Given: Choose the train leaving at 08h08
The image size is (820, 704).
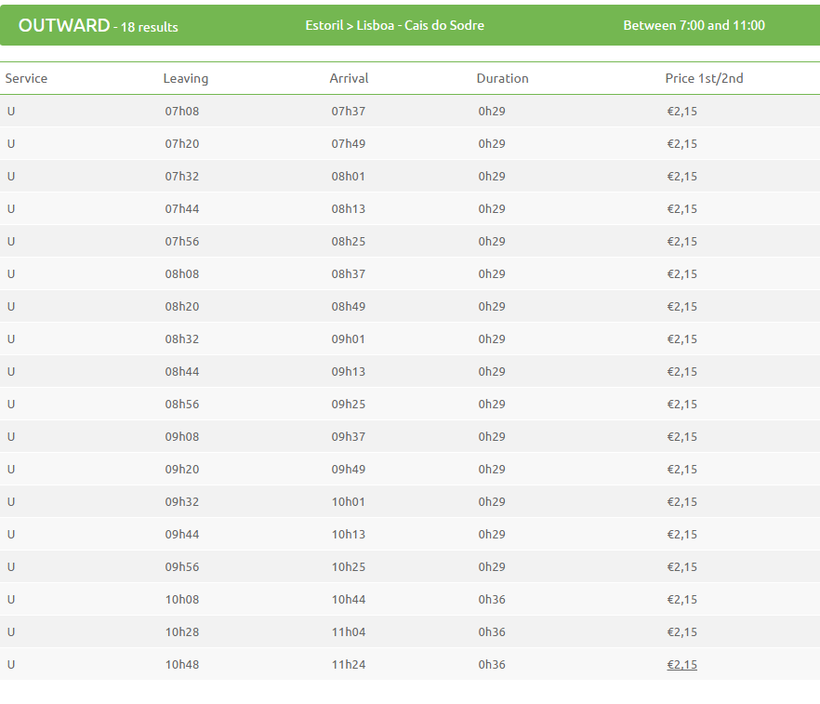Looking at the screenshot, I should (182, 274).
